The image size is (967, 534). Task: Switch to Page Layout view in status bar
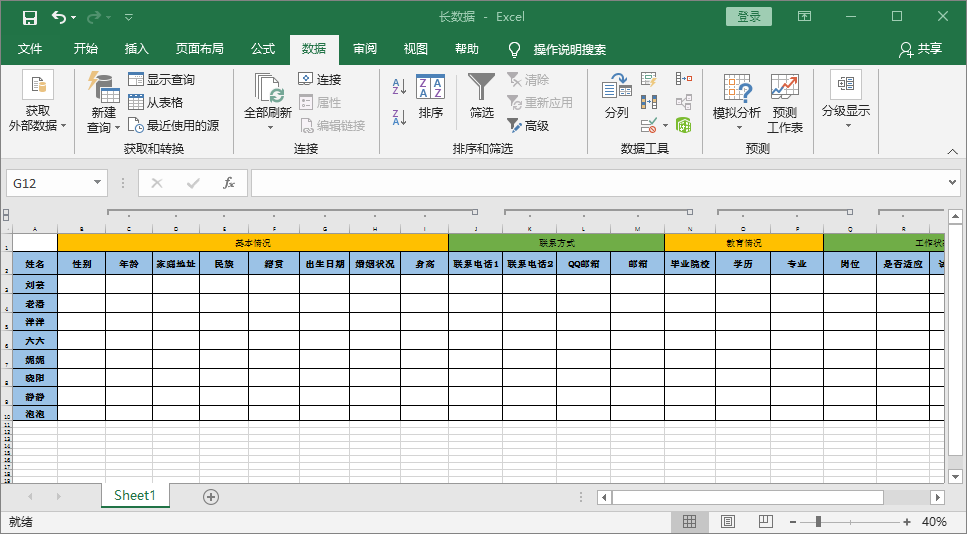click(727, 522)
